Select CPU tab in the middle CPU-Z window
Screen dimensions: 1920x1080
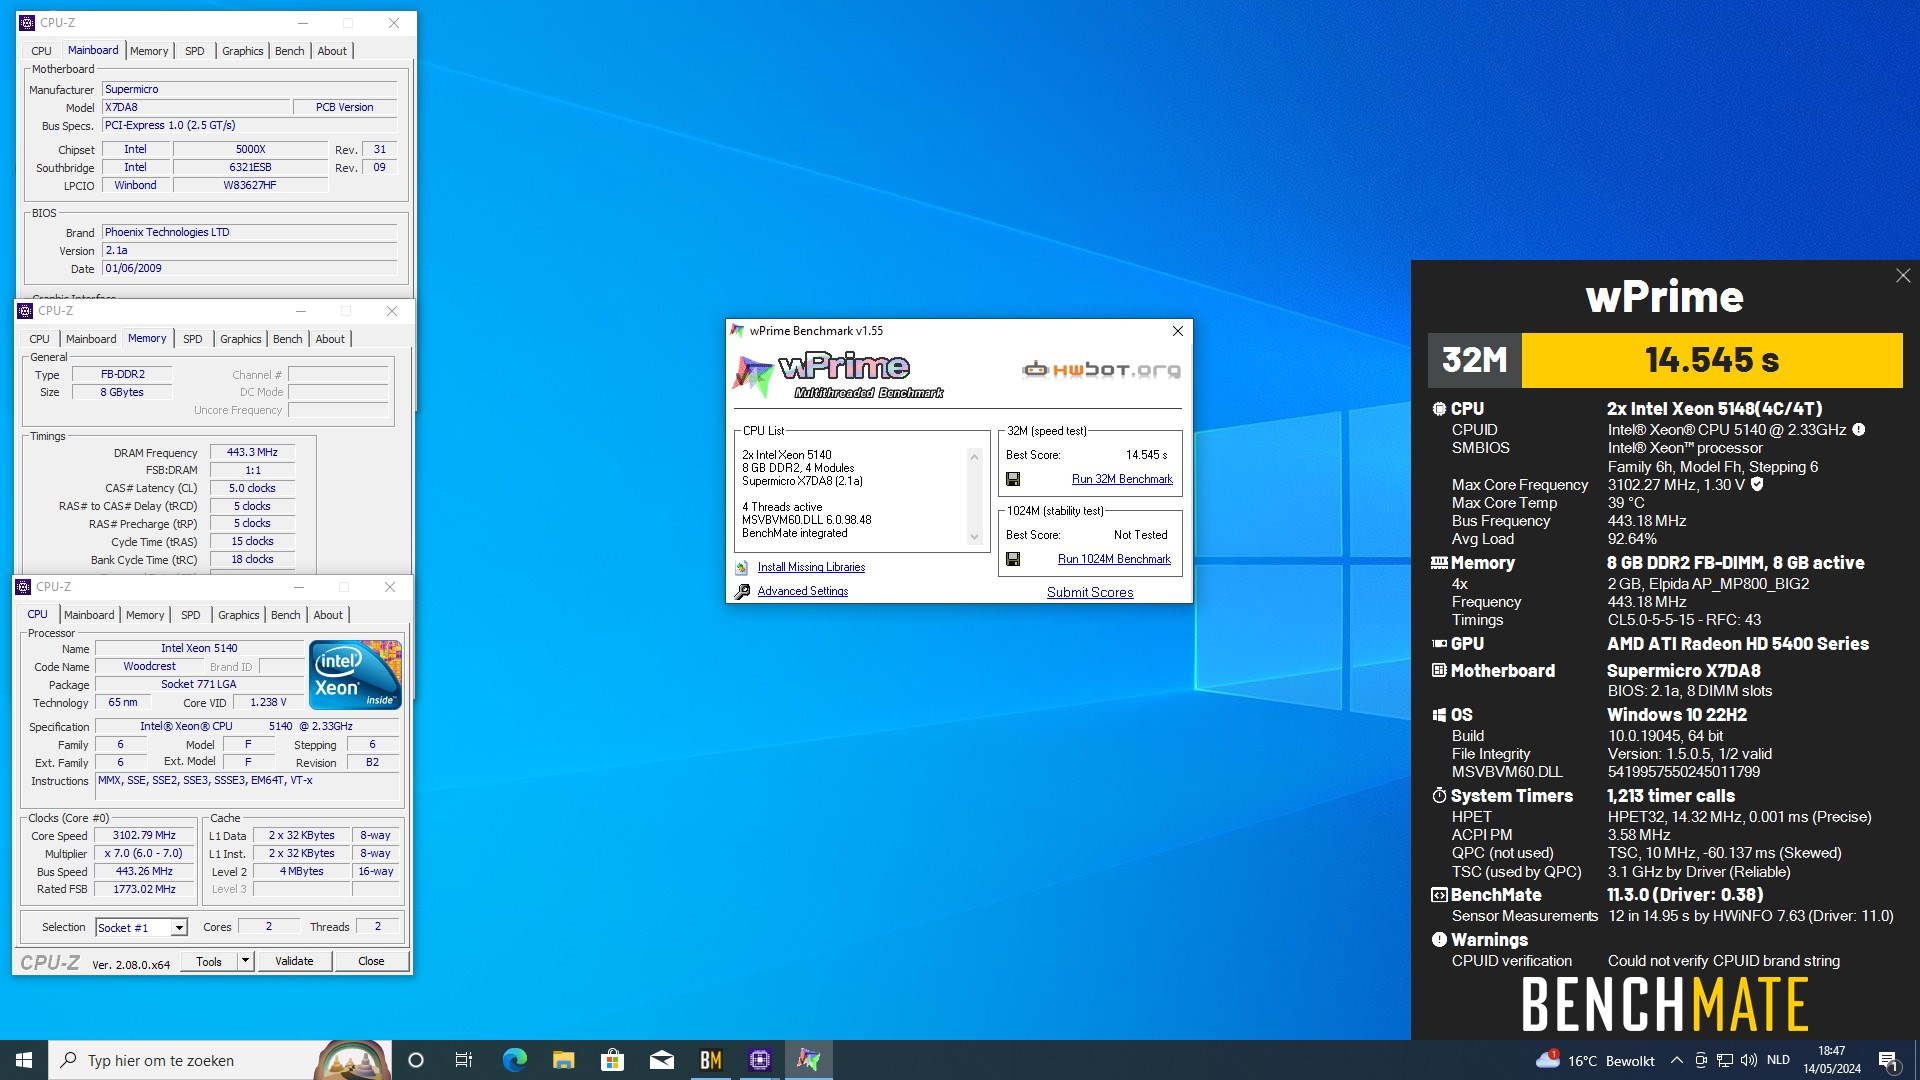[x=39, y=339]
